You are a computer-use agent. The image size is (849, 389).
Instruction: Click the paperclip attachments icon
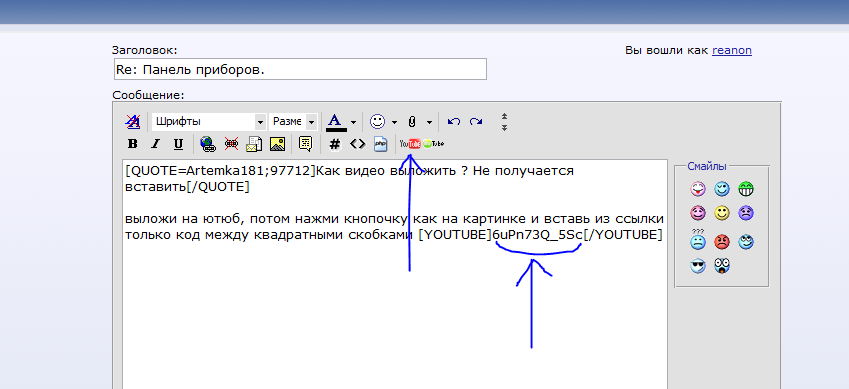pyautogui.click(x=412, y=122)
